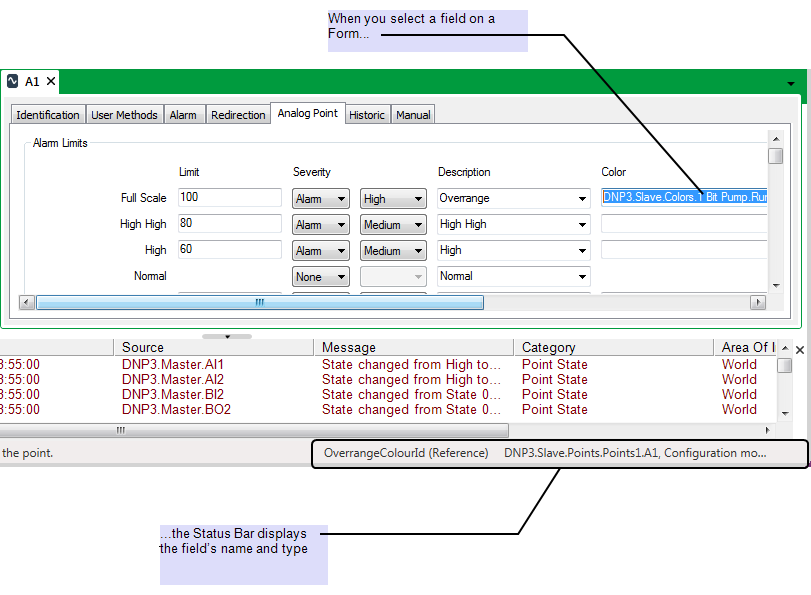
Task: Close the alarm list panel
Action: 799,350
